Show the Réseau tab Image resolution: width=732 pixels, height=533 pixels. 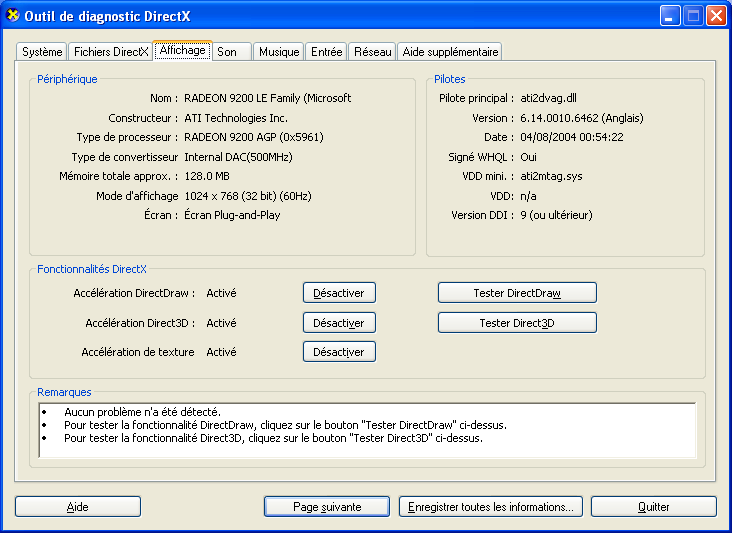pos(372,52)
